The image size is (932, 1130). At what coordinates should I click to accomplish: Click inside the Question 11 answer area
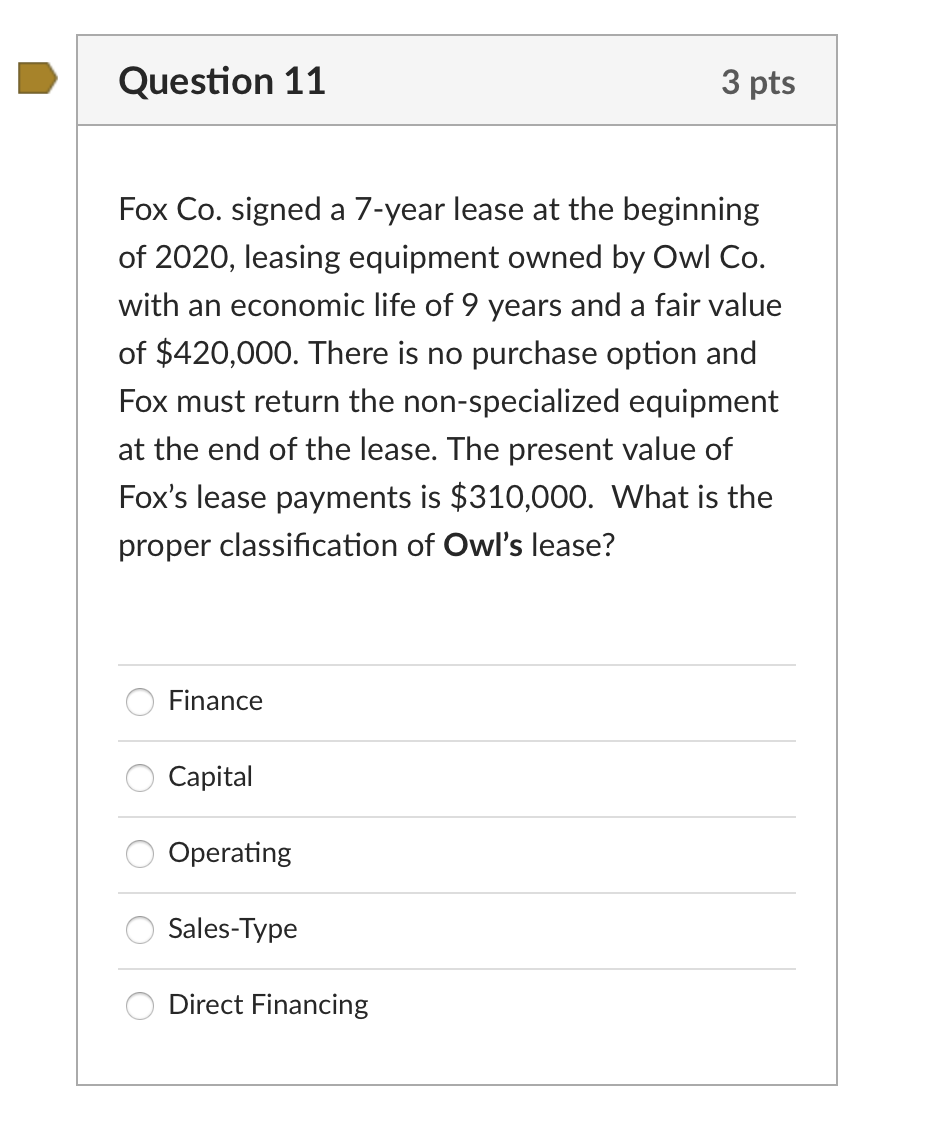pyautogui.click(x=456, y=850)
